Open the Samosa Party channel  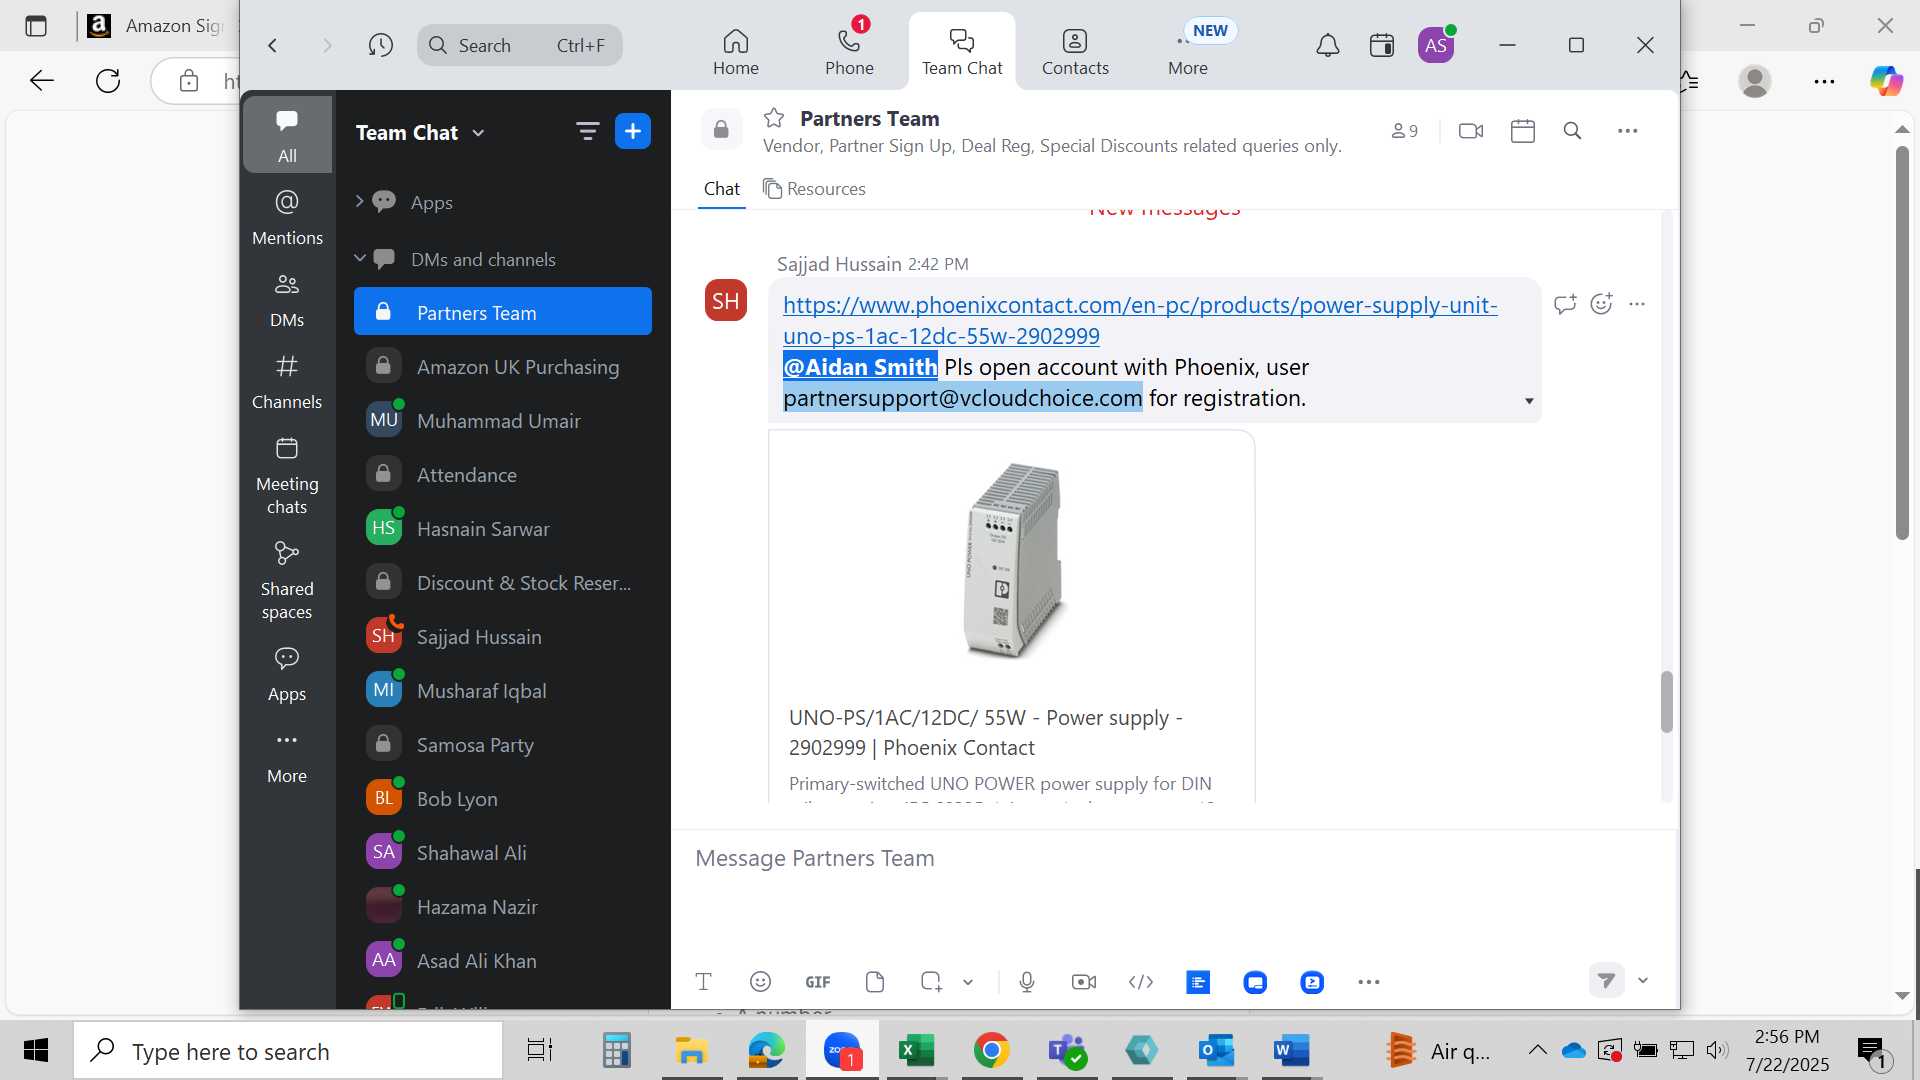pyautogui.click(x=503, y=745)
